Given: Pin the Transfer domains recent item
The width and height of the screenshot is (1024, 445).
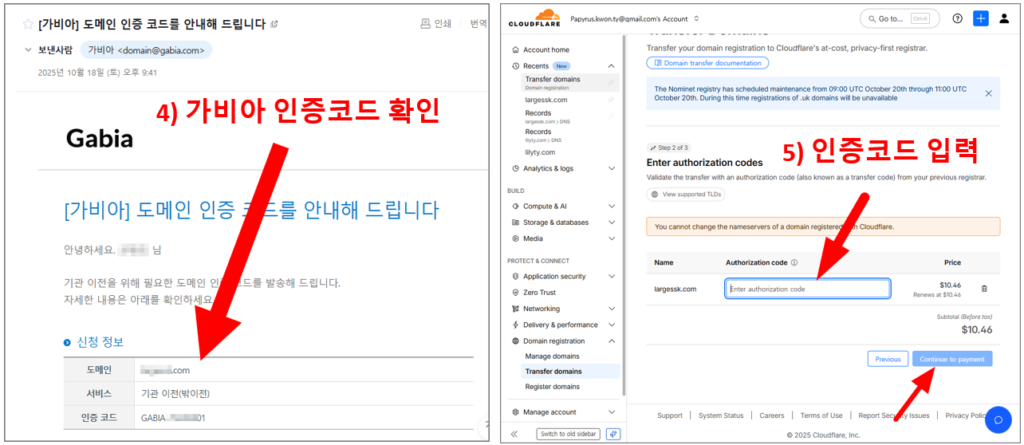Looking at the screenshot, I should click(x=611, y=82).
